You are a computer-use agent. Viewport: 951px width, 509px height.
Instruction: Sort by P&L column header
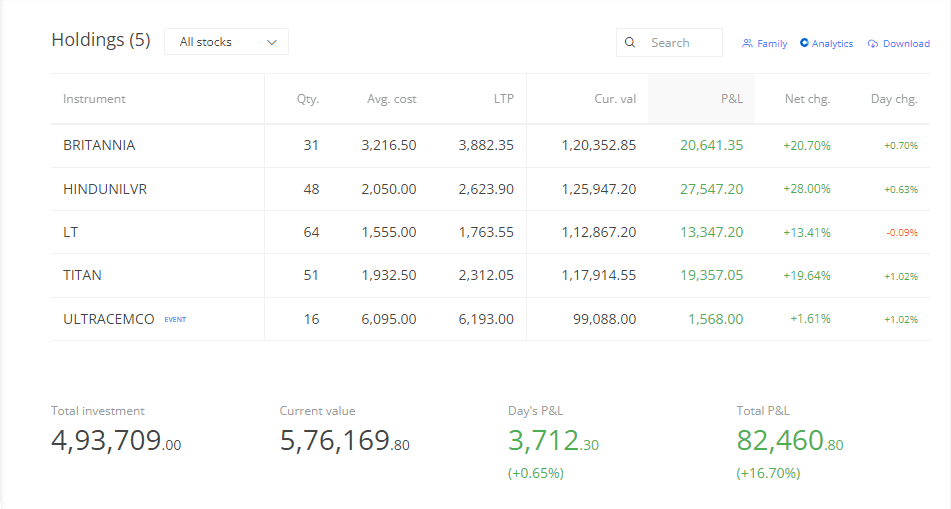click(731, 99)
